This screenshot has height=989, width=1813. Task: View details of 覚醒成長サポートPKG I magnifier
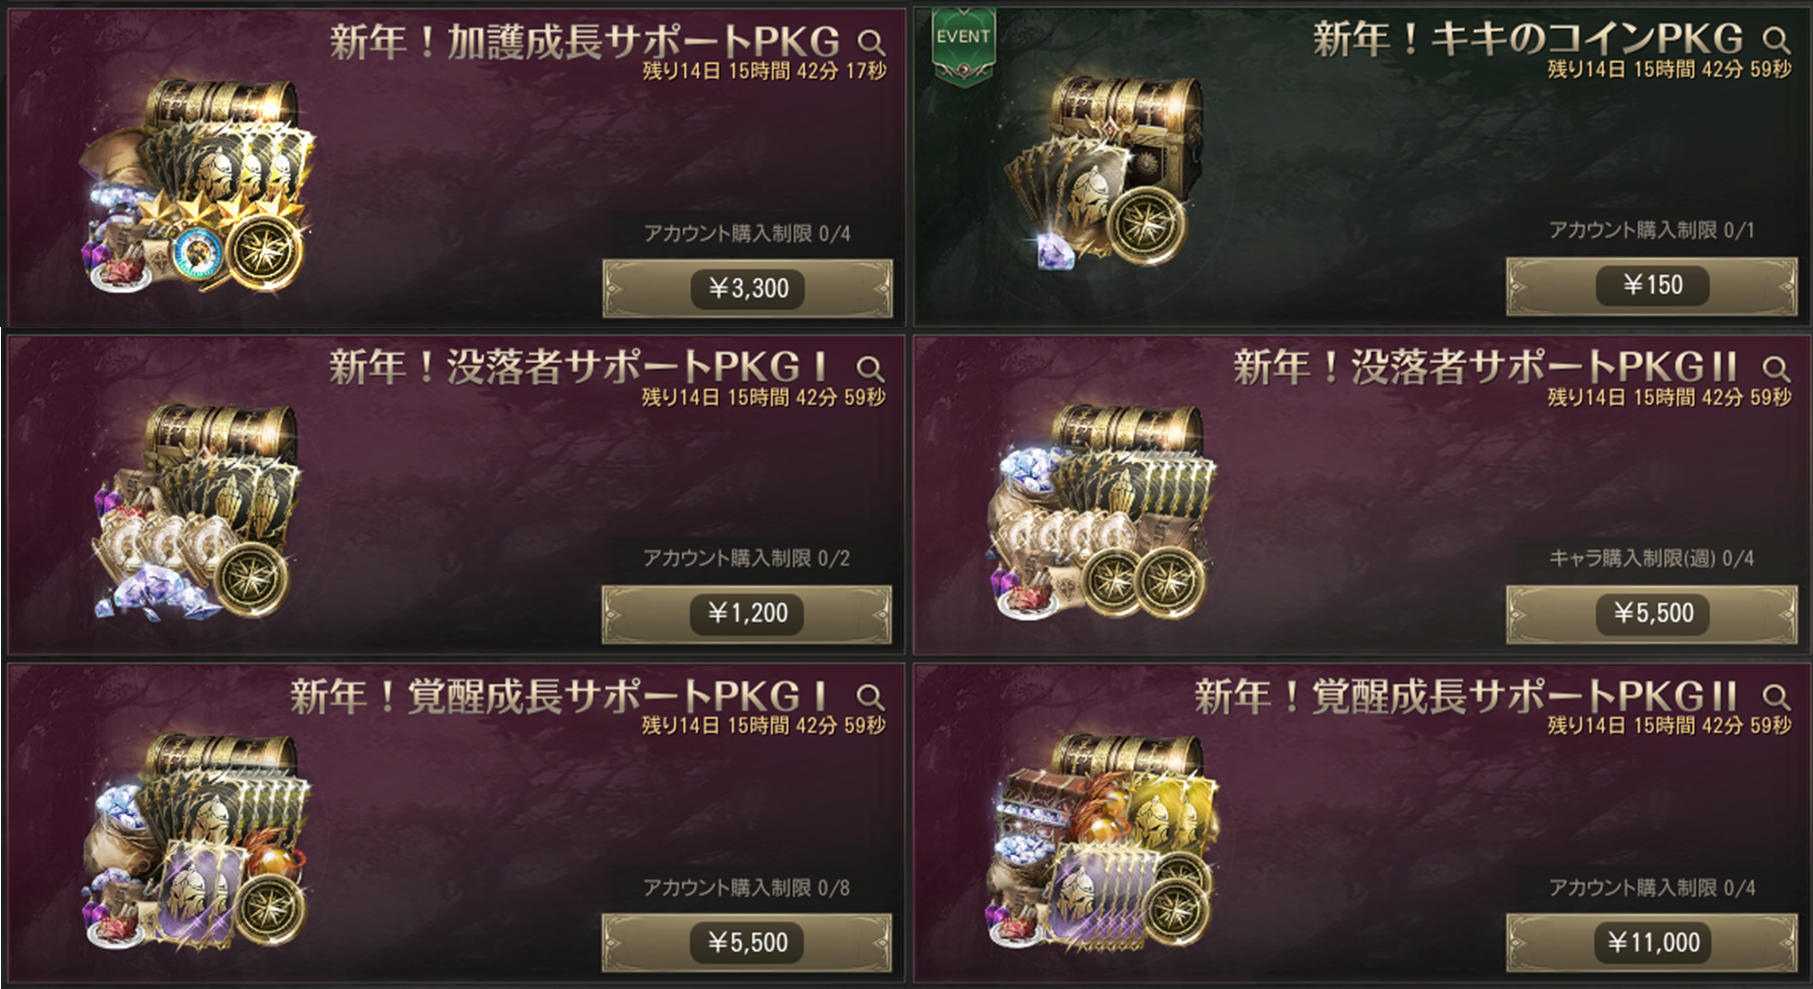(871, 696)
